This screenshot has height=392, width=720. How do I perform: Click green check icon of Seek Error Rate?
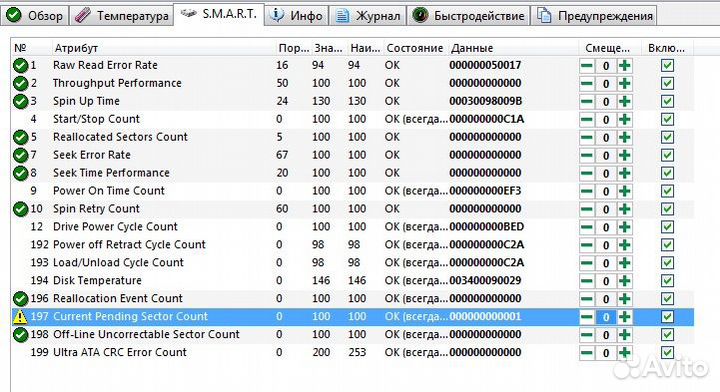pos(20,155)
